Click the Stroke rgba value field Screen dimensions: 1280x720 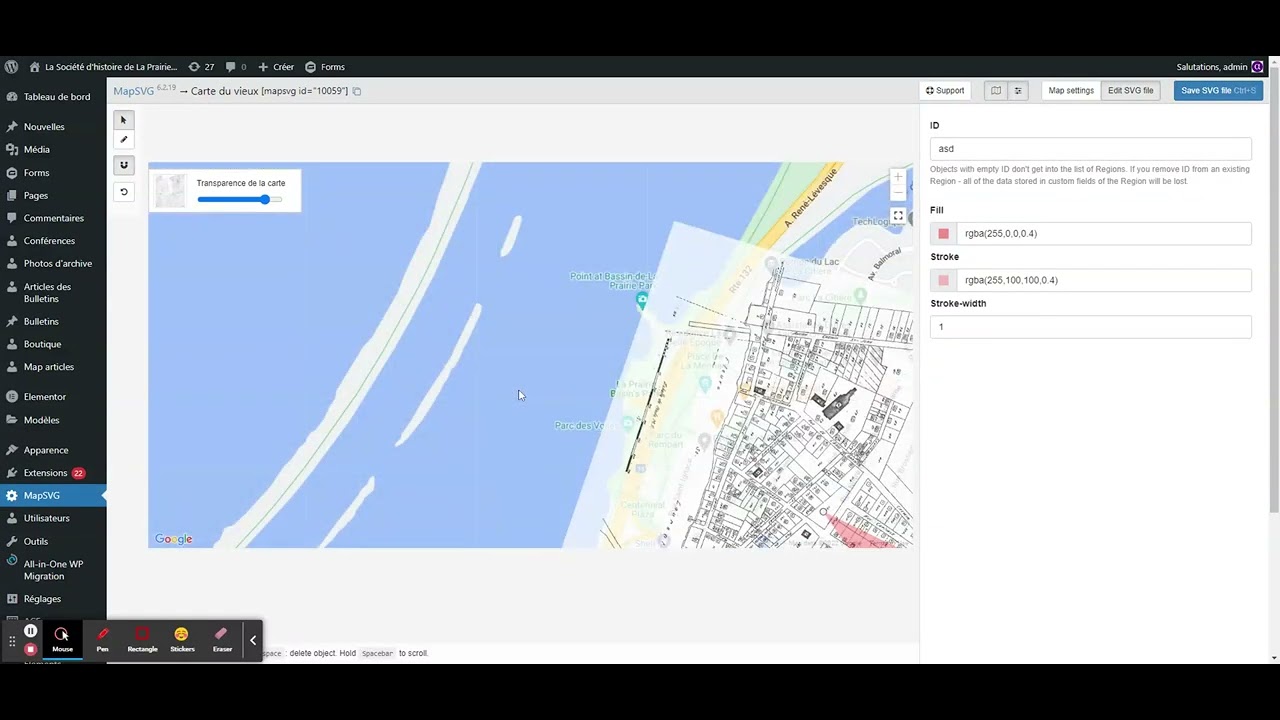[1104, 281]
